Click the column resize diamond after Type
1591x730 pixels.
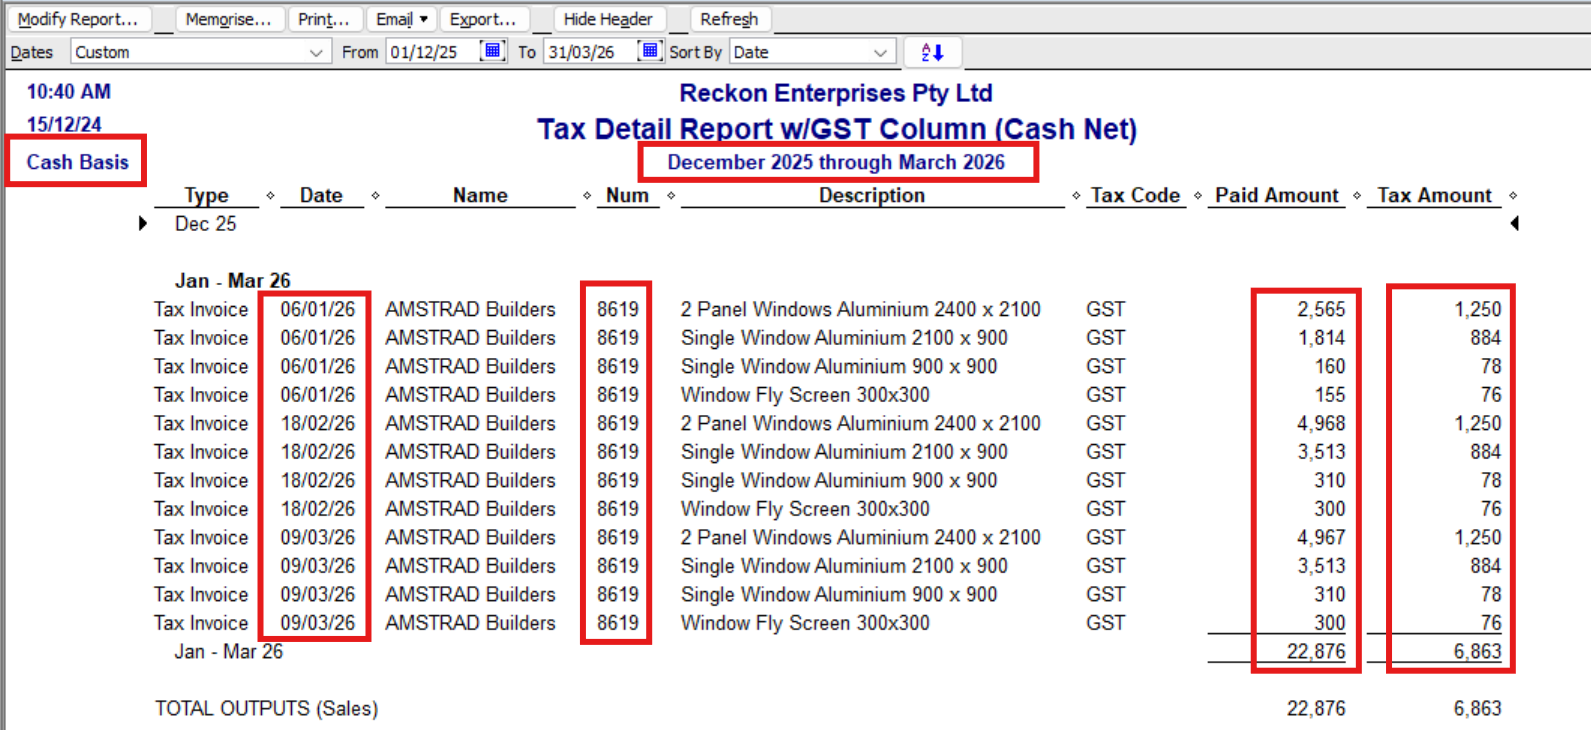(270, 195)
